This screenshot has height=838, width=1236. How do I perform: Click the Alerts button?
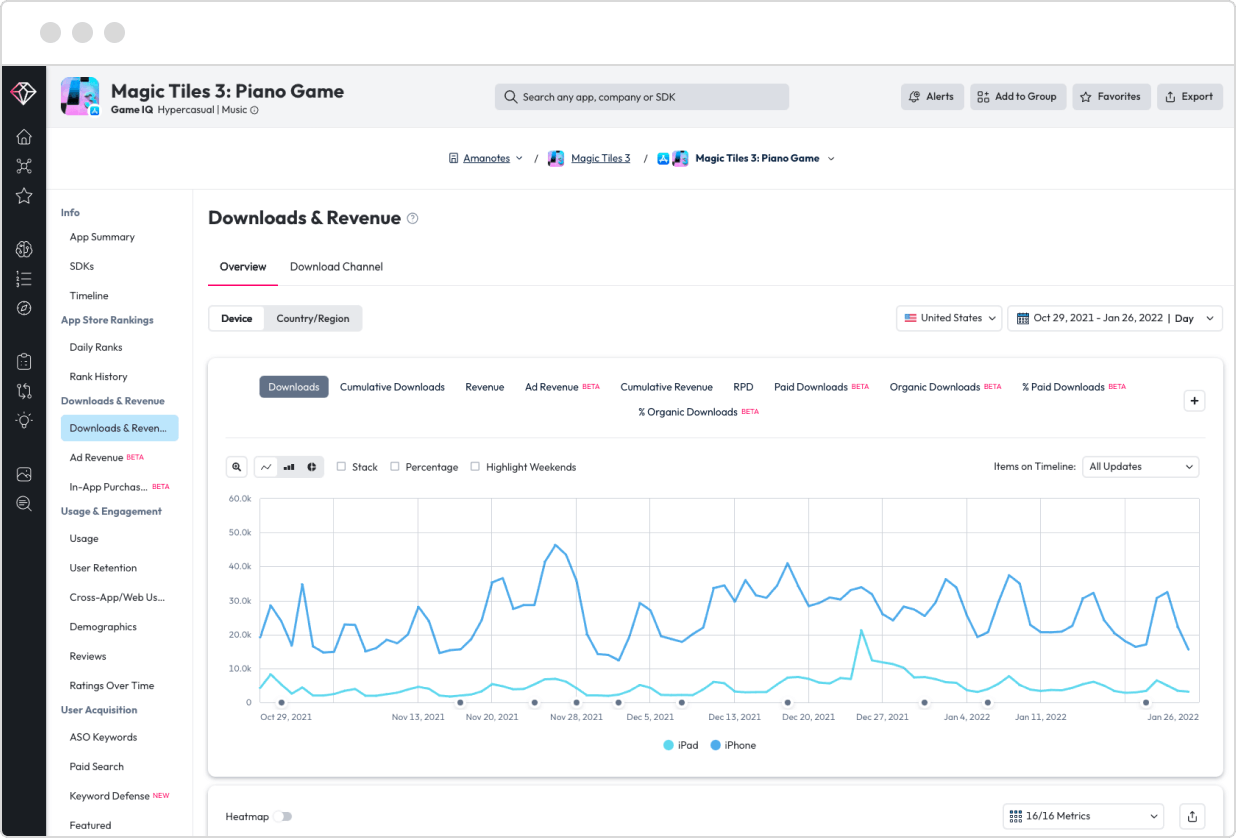point(933,97)
